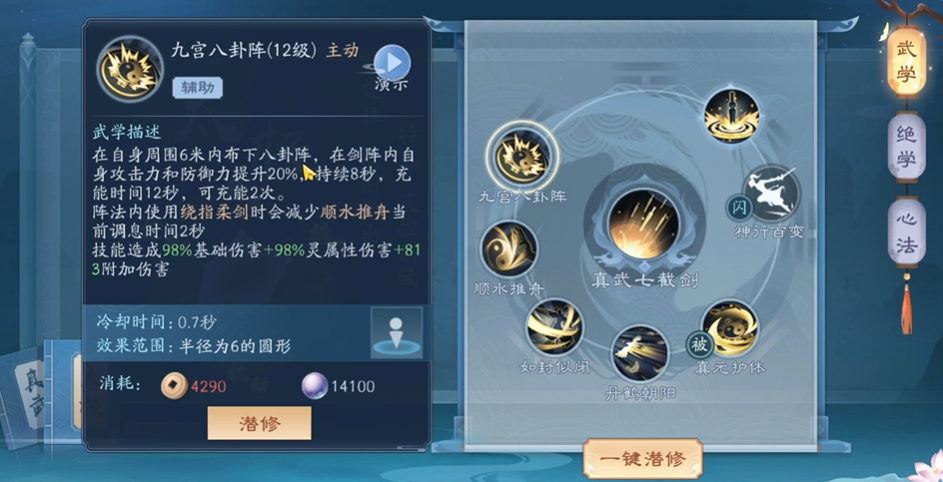The image size is (943, 482).
Task: Click the large skill portrait in detail panel
Action: click(x=130, y=69)
